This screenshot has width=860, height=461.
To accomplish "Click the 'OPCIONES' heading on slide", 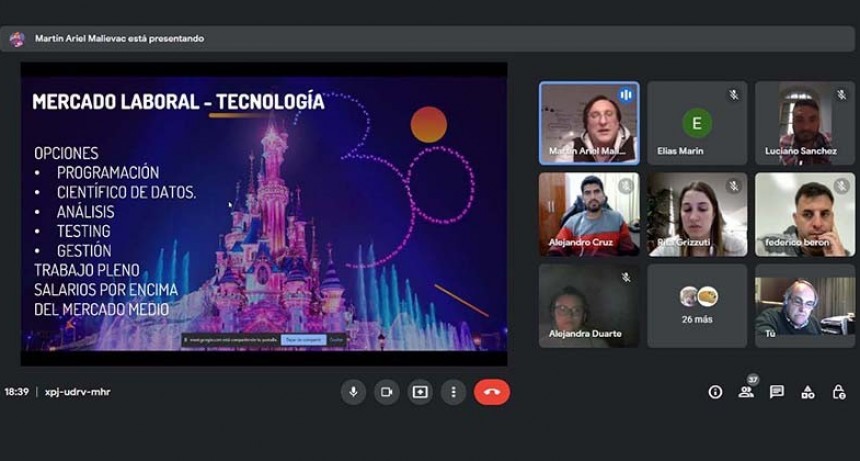I will point(66,153).
